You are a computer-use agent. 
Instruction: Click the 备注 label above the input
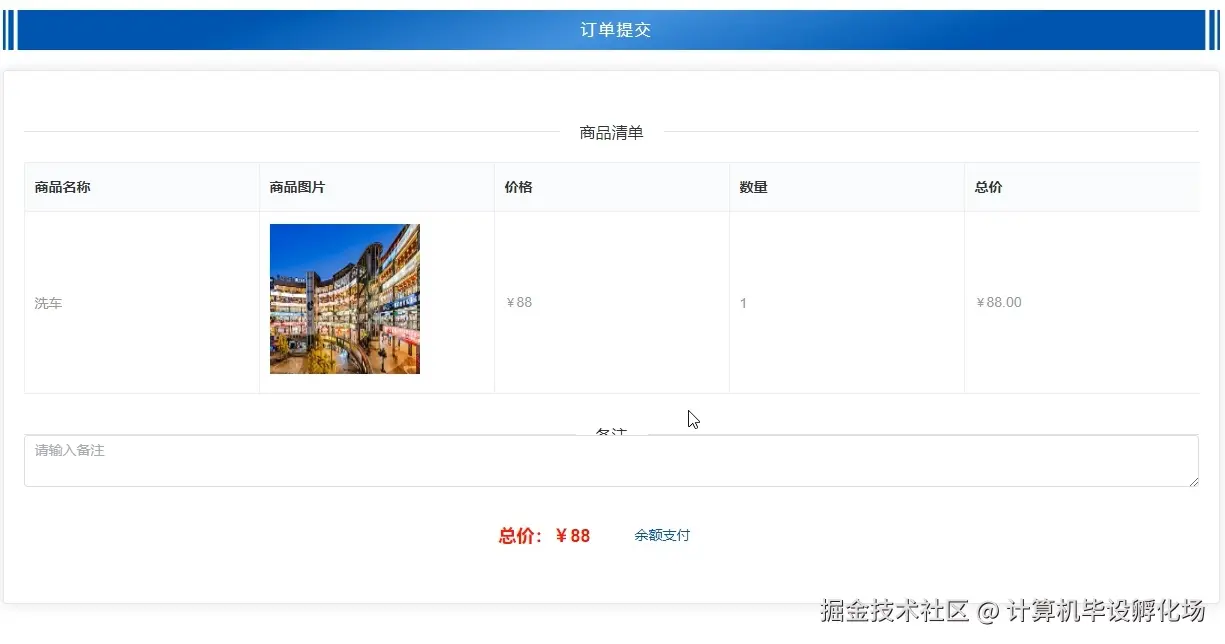tap(611, 430)
